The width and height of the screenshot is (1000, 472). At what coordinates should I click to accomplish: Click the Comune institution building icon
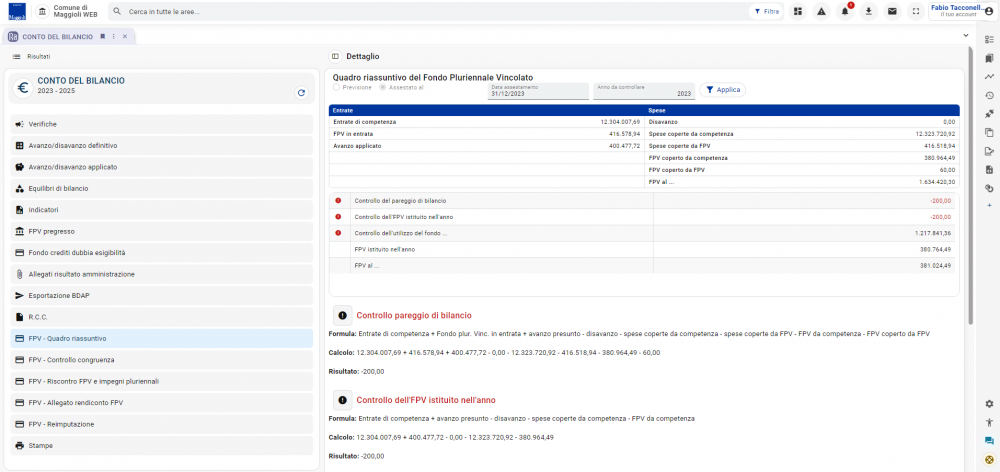(42, 11)
